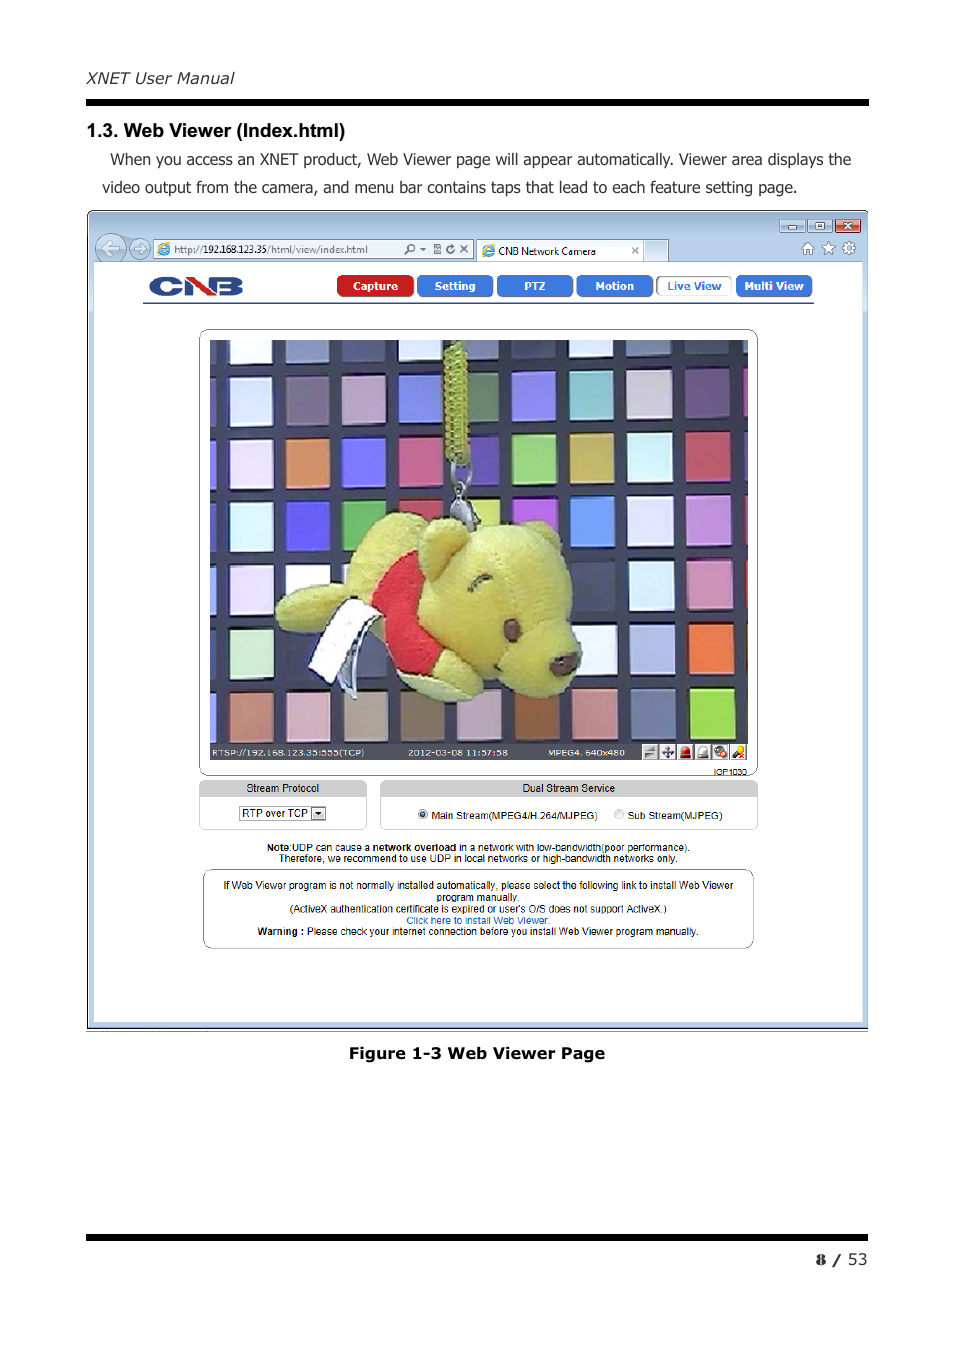The image size is (954, 1350).
Task: Open the RTP over TCP protocol dropdown
Action: pos(282,814)
